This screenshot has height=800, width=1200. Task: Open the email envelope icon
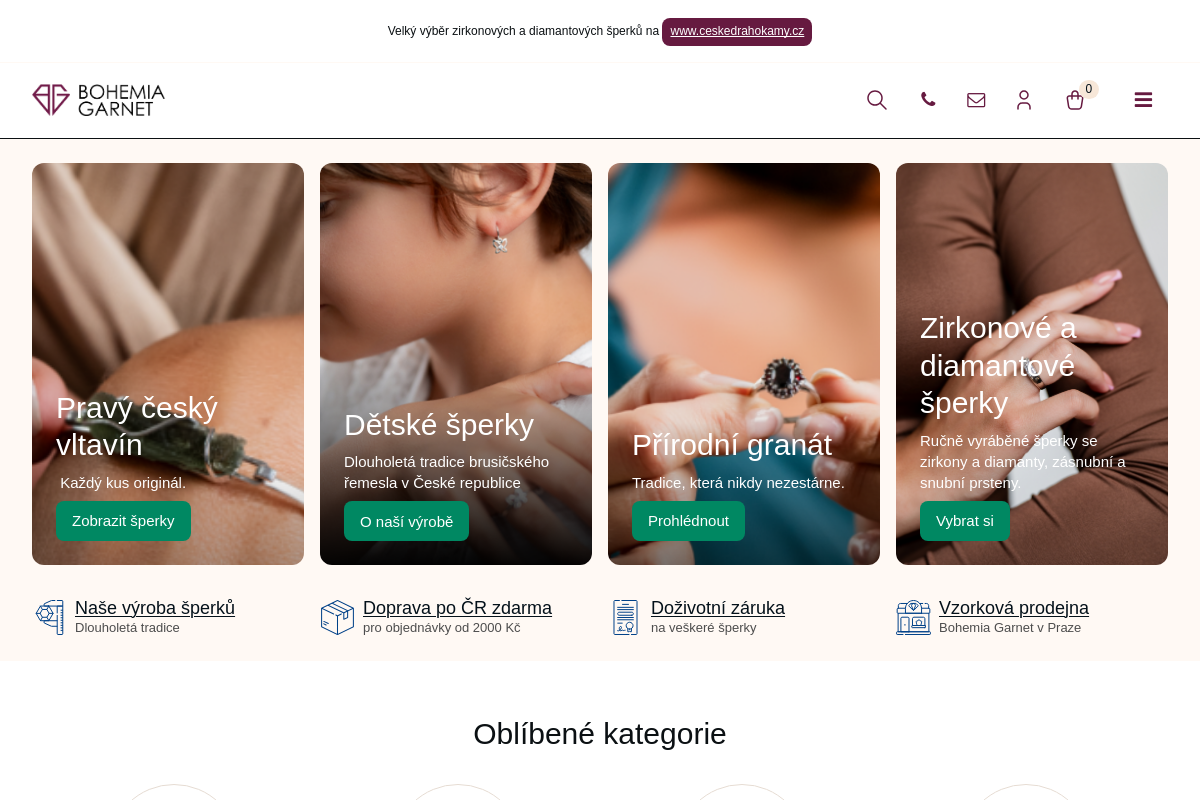tap(976, 100)
